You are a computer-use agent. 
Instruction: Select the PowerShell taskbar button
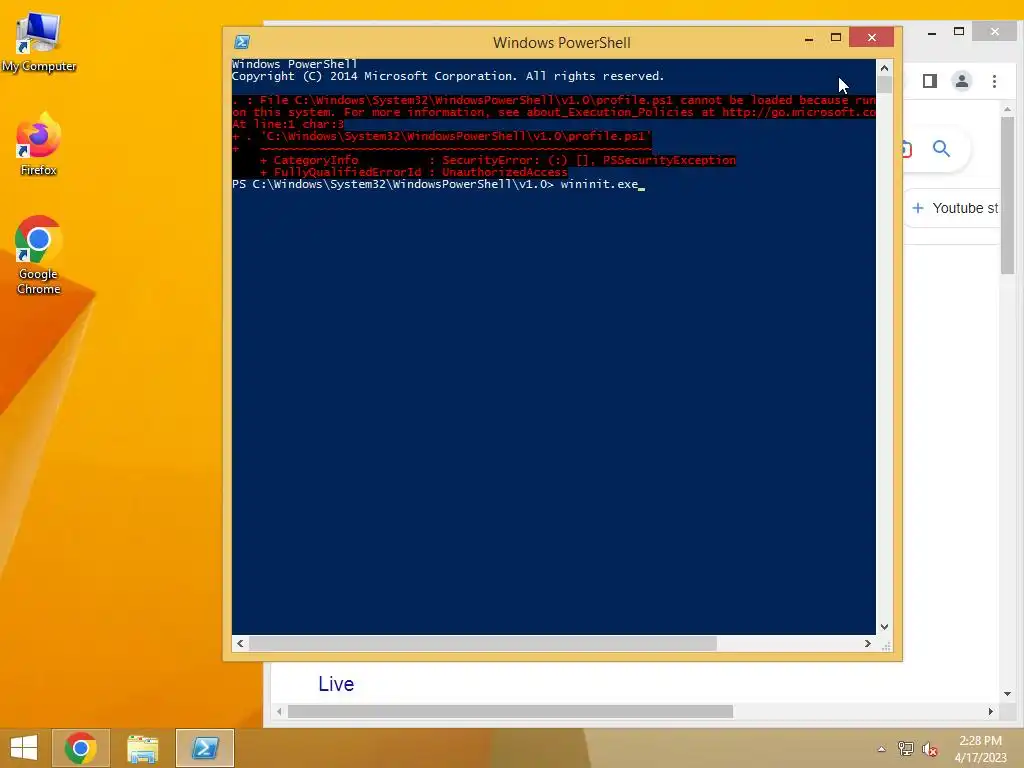204,748
